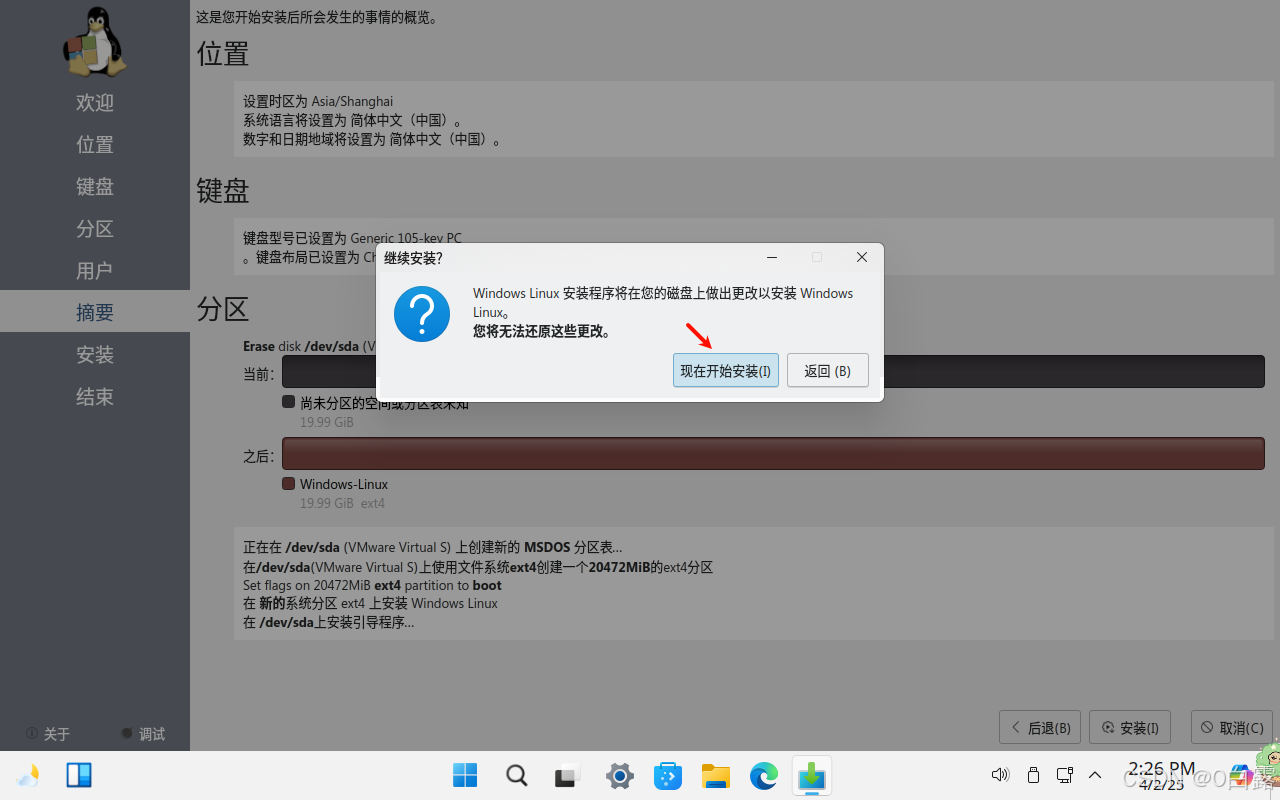The height and width of the screenshot is (800, 1280).
Task: Open the weather widget on taskbar
Action: click(28, 775)
